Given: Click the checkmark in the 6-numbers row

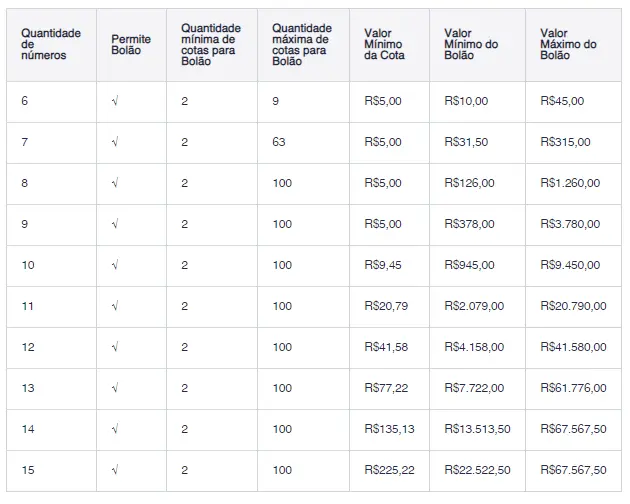Looking at the screenshot, I should coord(115,101).
